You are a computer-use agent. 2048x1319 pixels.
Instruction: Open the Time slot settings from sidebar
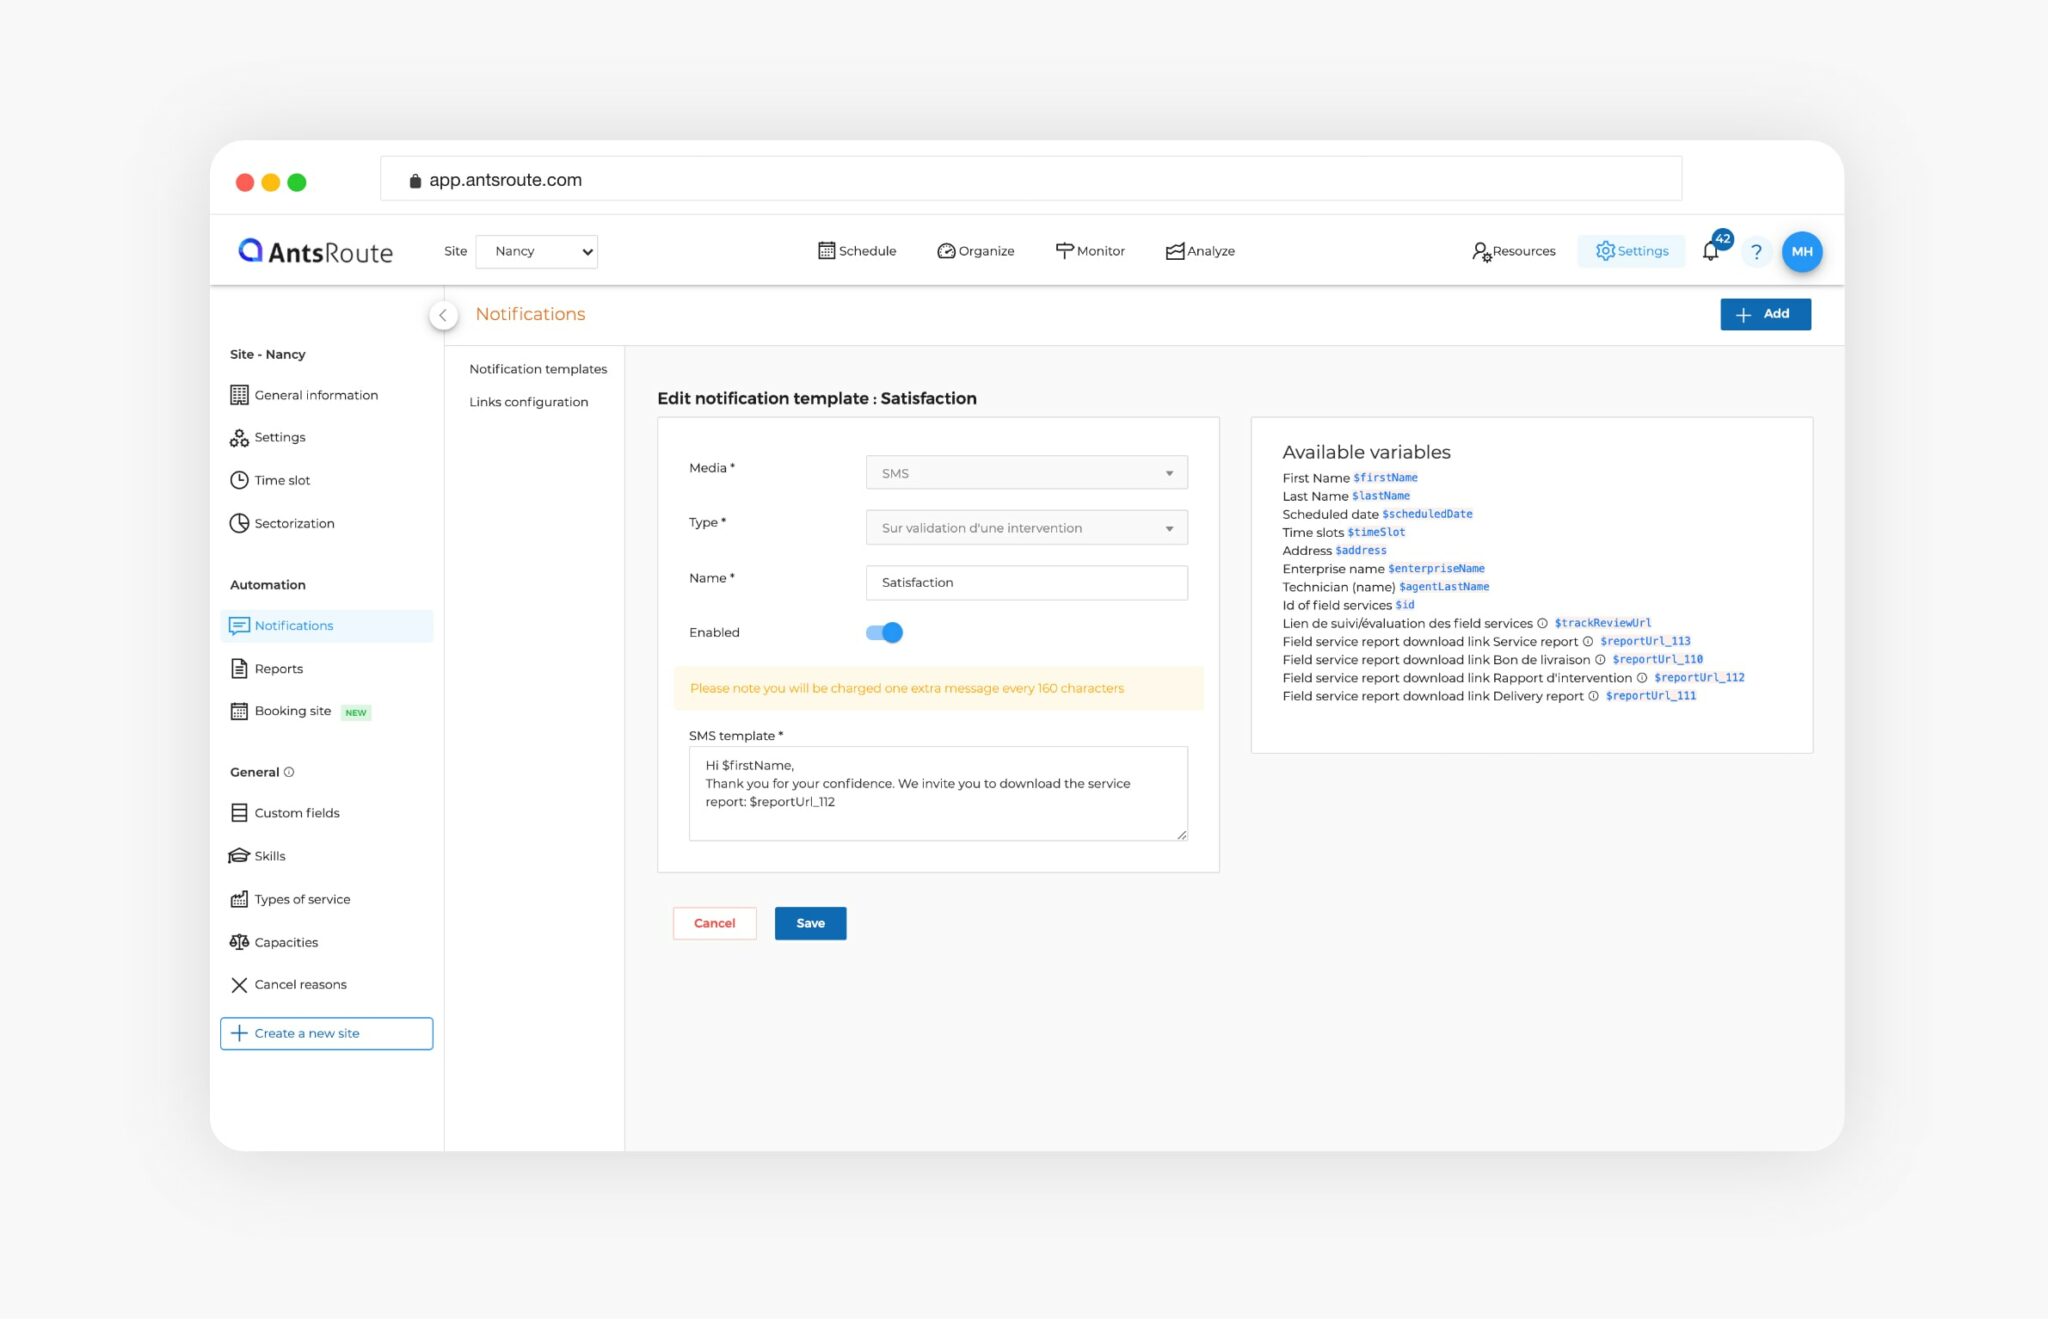coord(281,480)
